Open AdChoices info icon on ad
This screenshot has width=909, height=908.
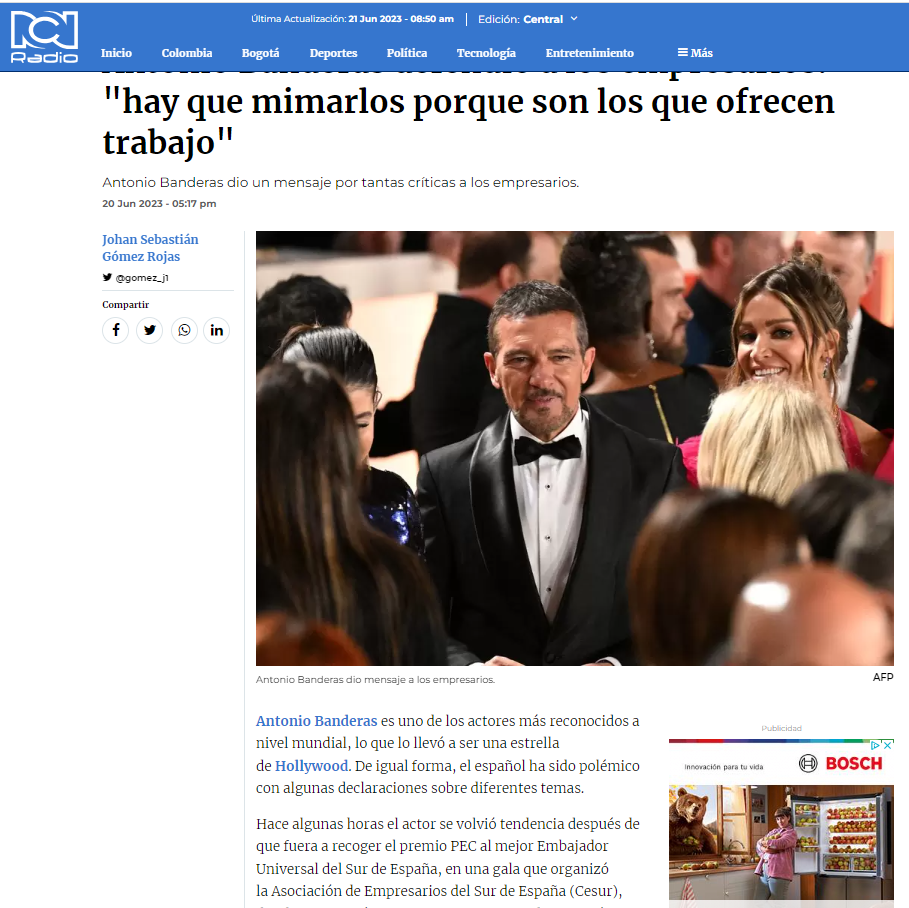877,746
